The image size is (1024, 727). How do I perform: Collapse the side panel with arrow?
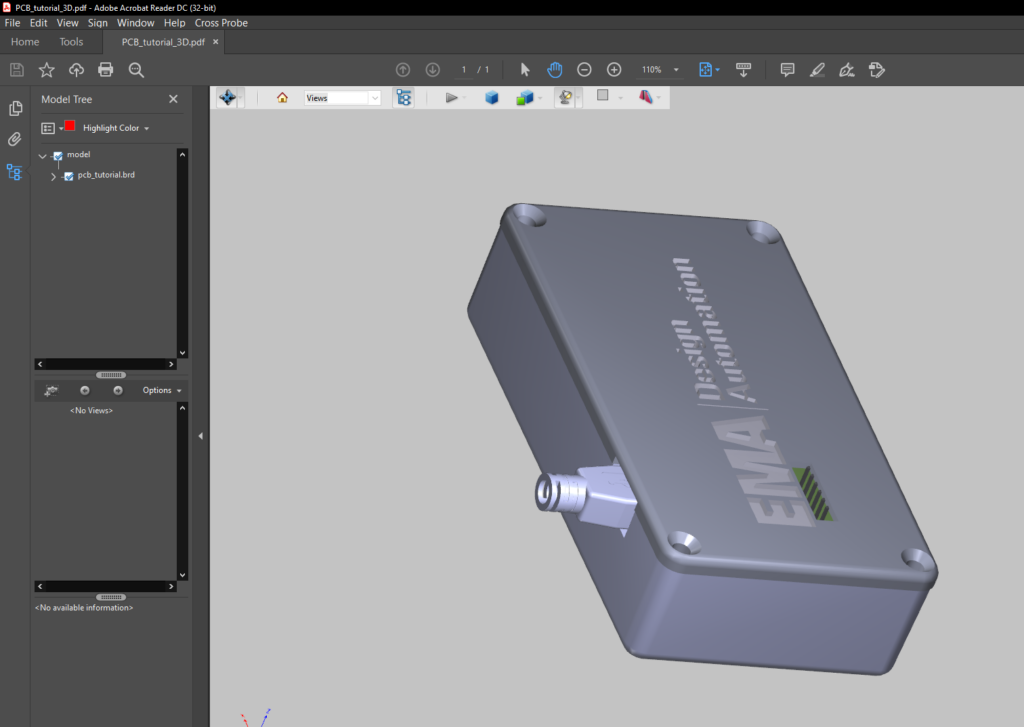200,436
